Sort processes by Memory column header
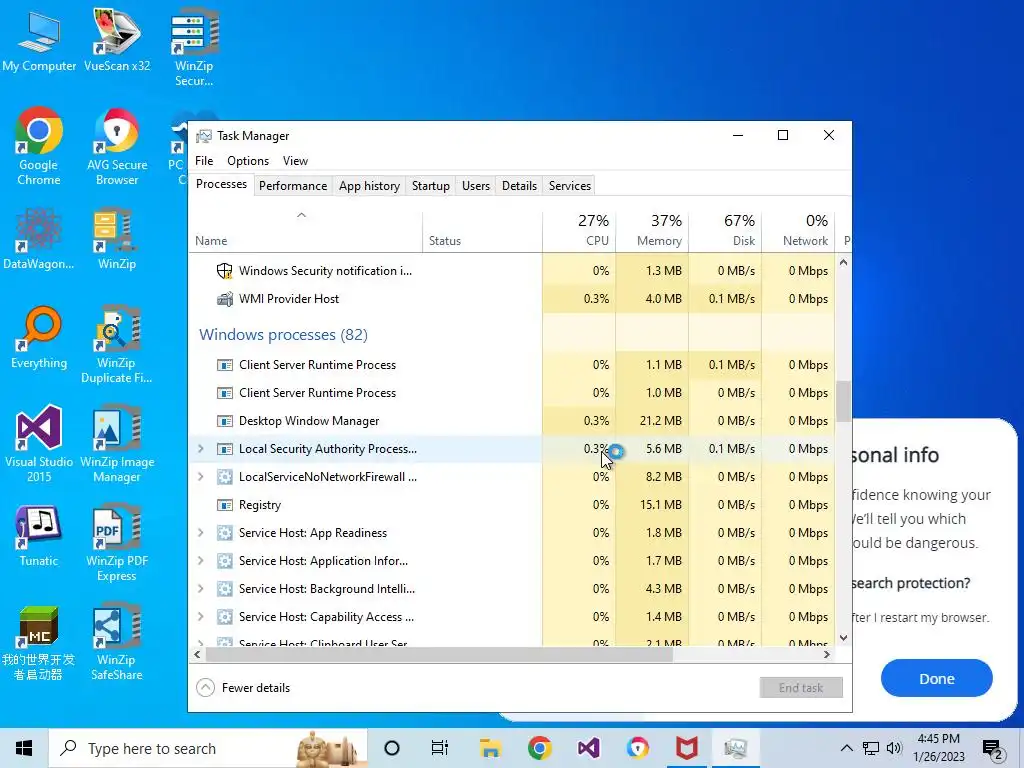The width and height of the screenshot is (1024, 768). [x=652, y=231]
